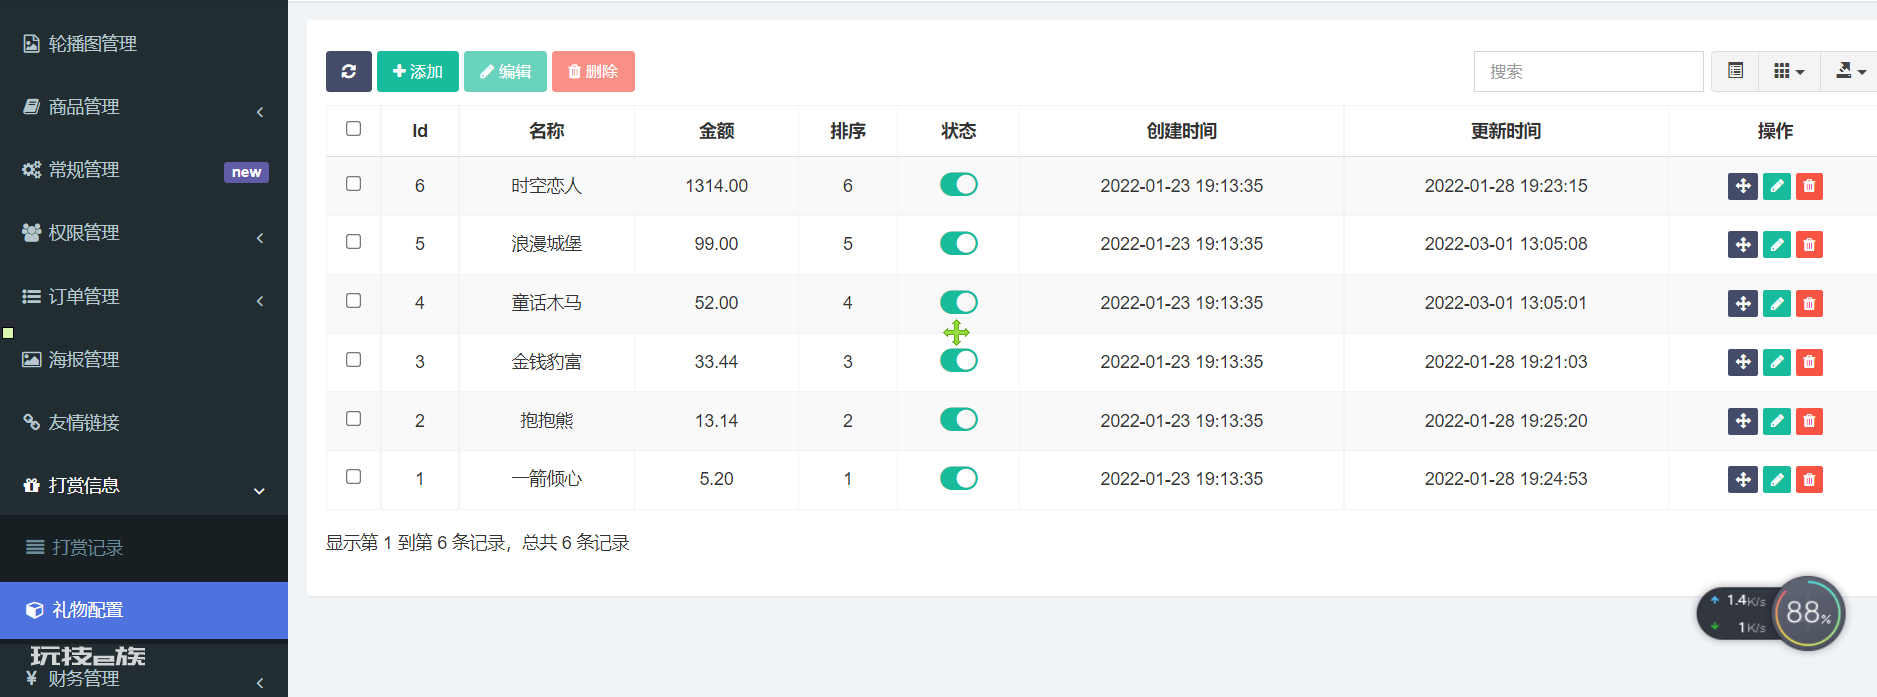Open 海报管理 in the sidebar

144,360
